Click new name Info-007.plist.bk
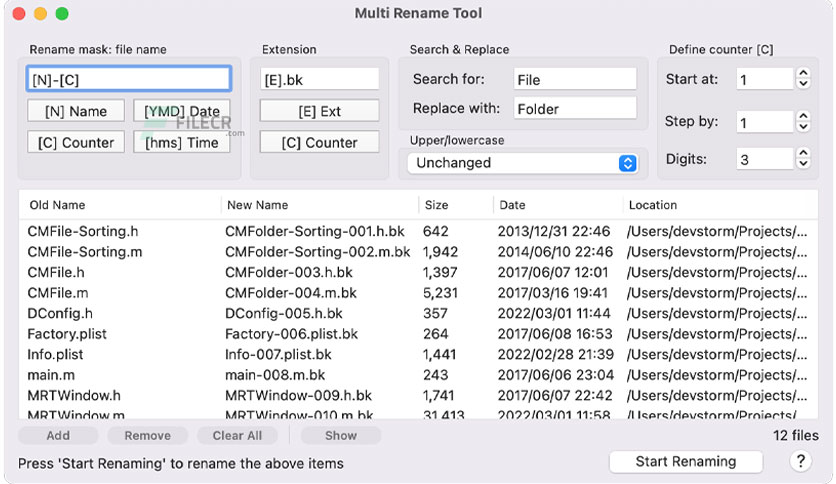This screenshot has width=836, height=484. (x=278, y=354)
